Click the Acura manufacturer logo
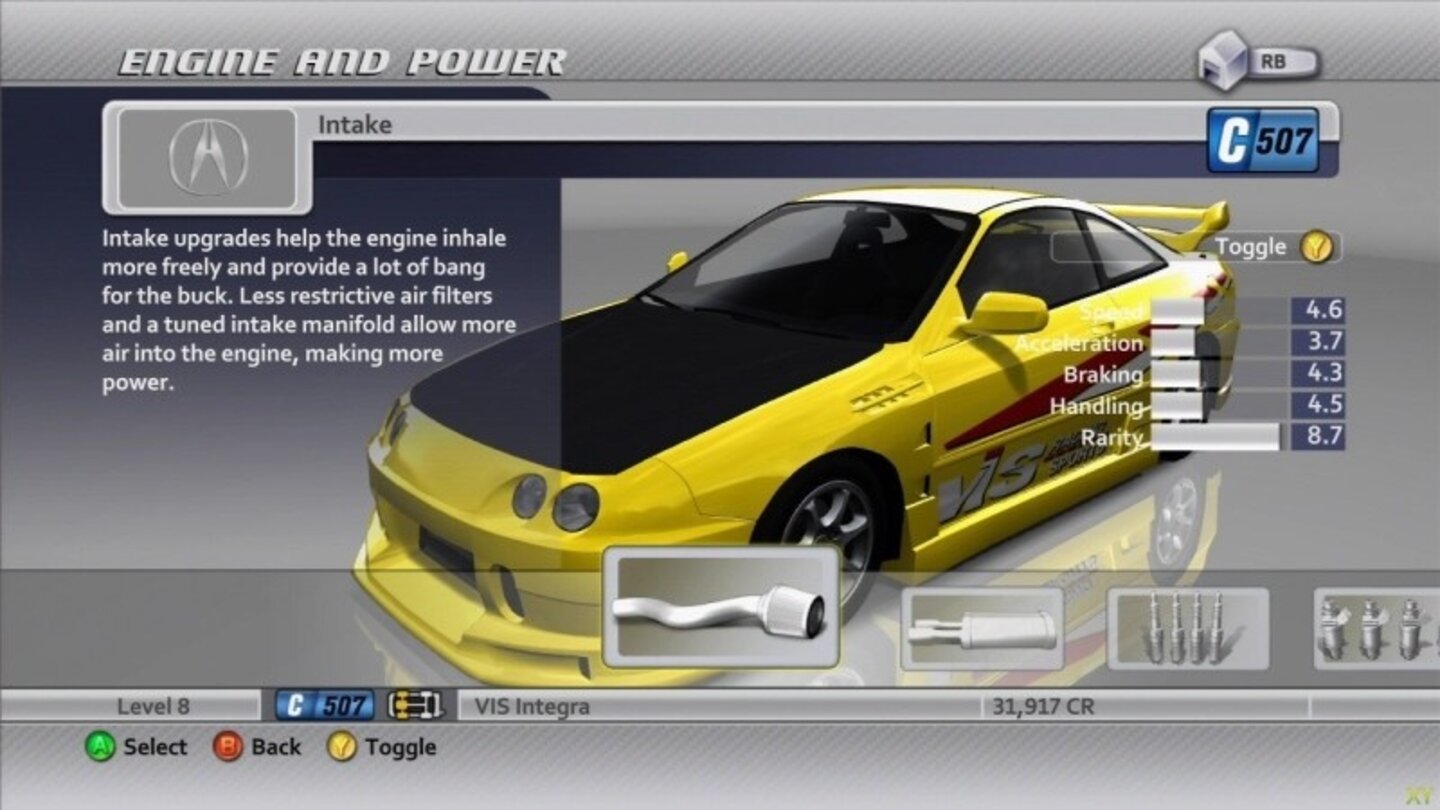 (208, 158)
